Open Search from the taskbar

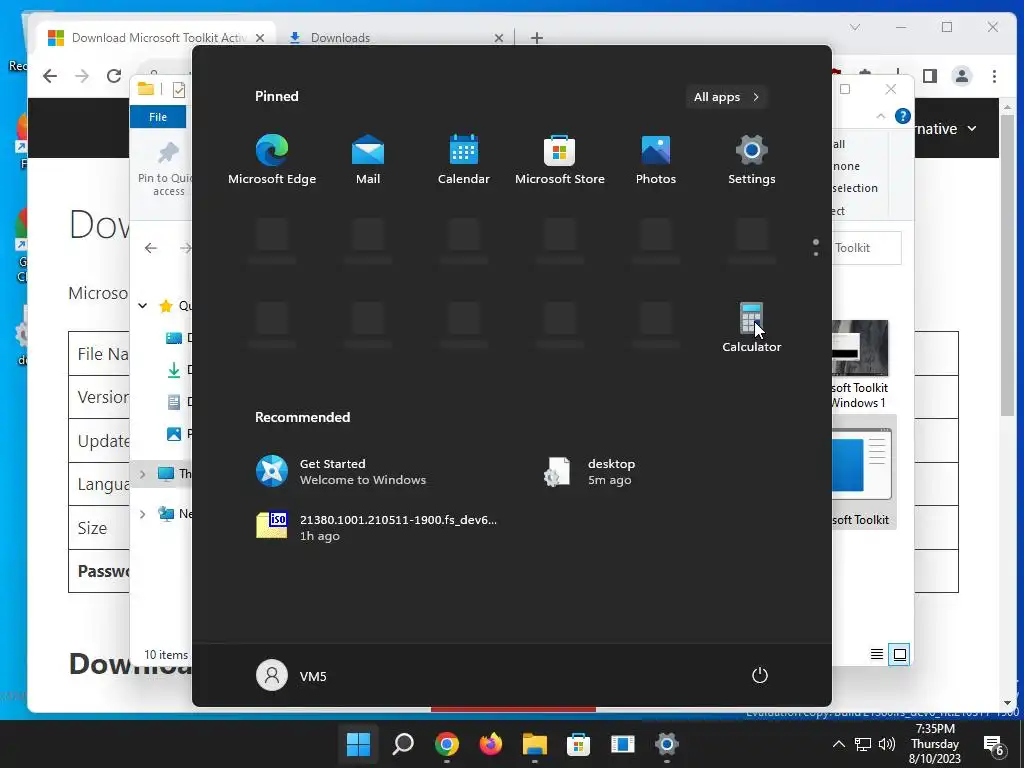[402, 744]
